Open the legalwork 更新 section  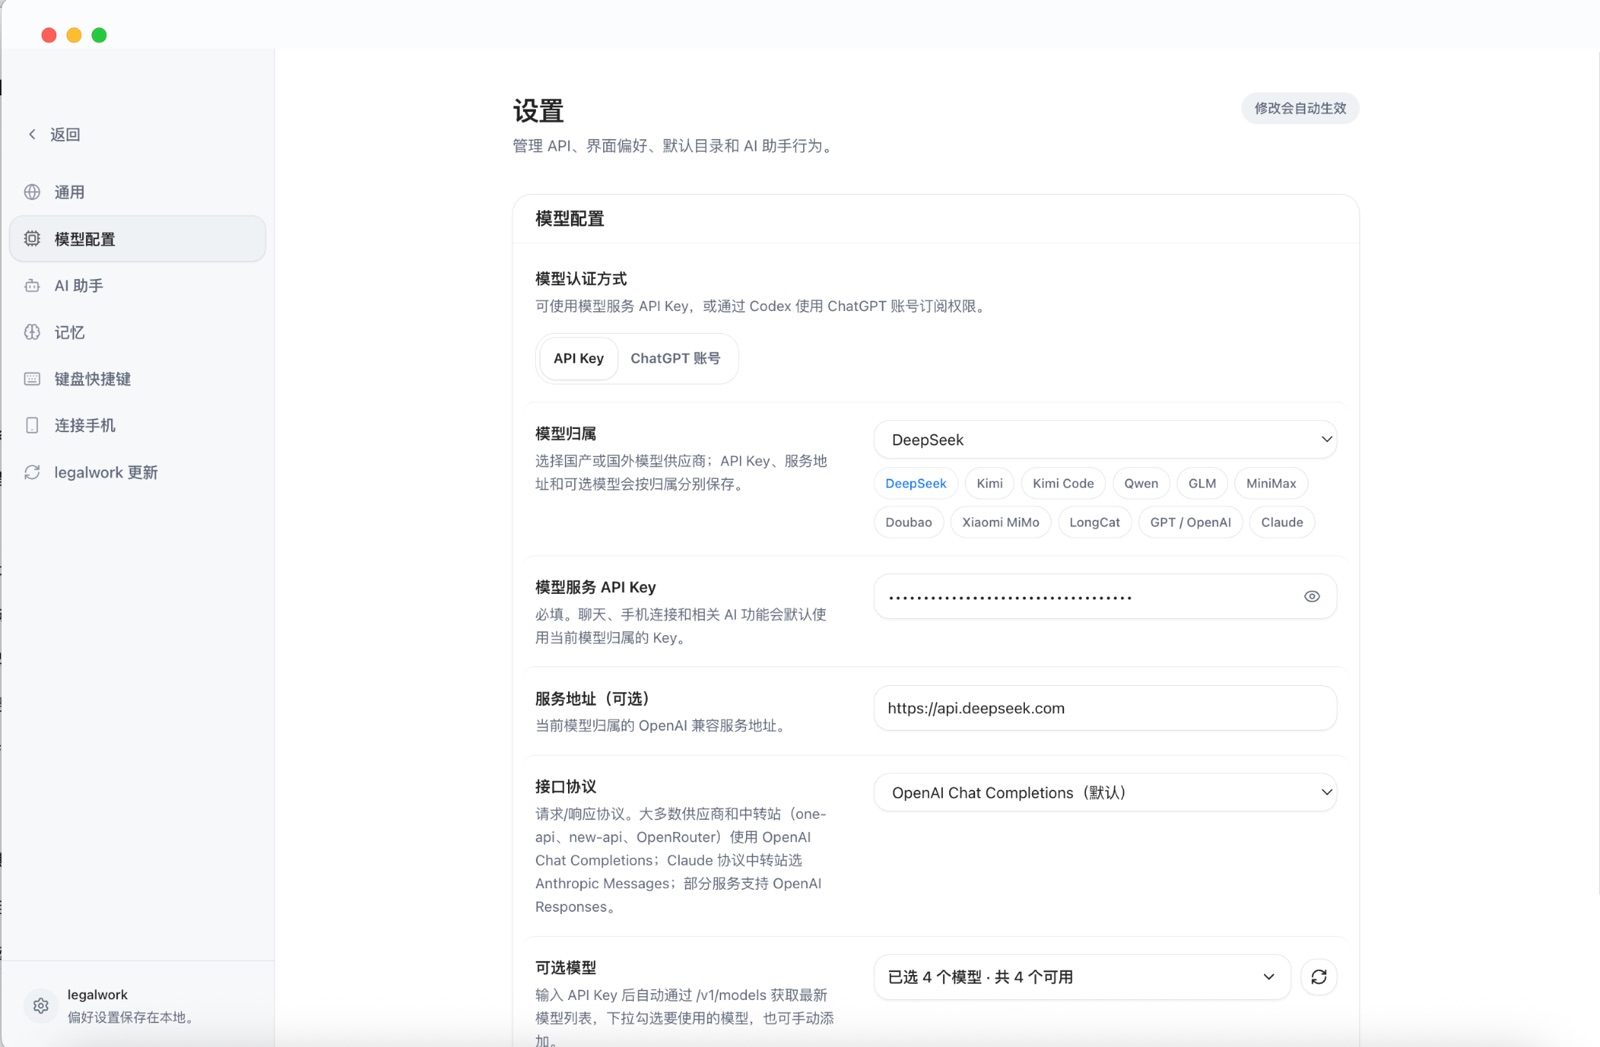[138, 472]
